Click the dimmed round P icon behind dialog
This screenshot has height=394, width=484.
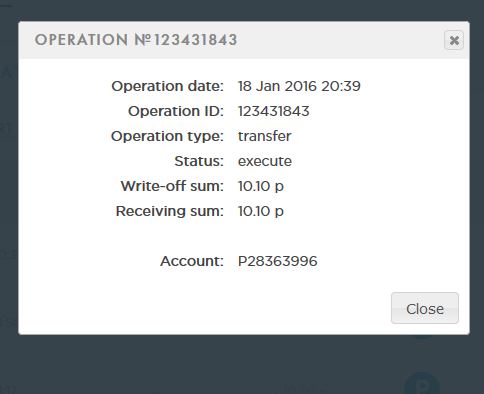coord(422,385)
